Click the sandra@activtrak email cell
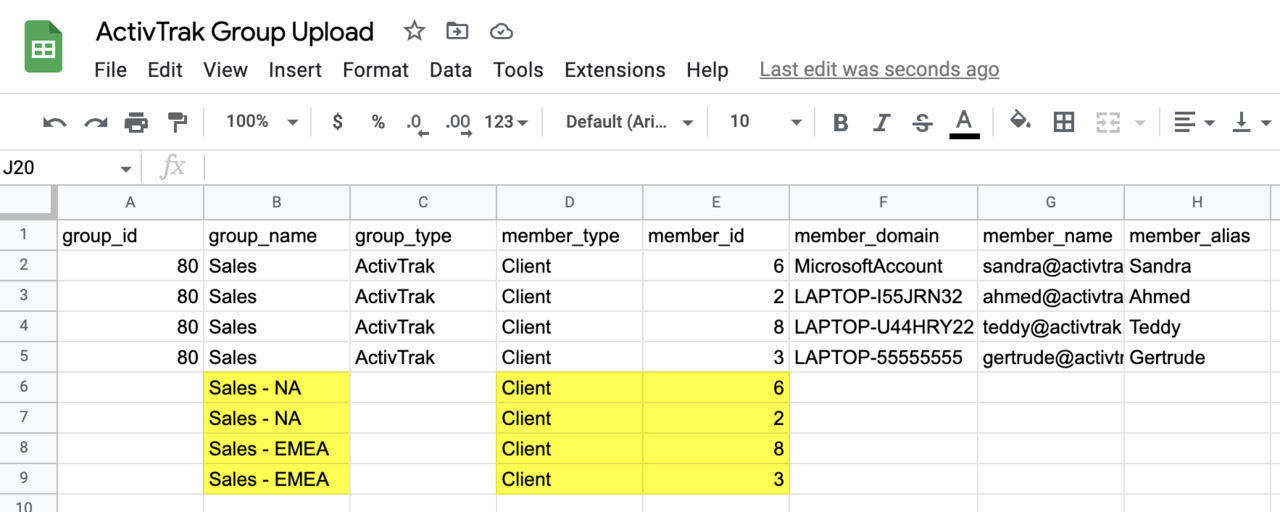Viewport: 1280px width, 512px height. tap(1050, 266)
